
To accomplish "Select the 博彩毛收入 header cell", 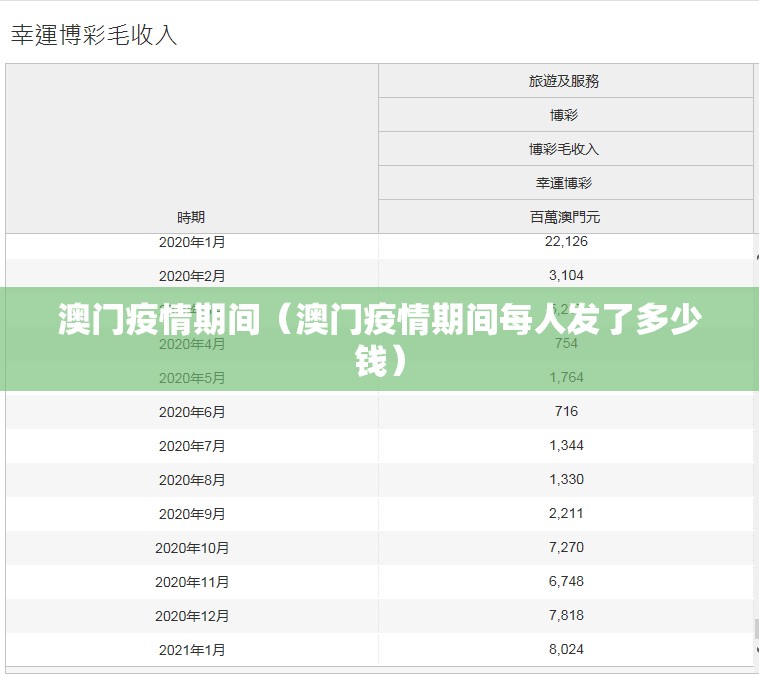I will [x=564, y=149].
